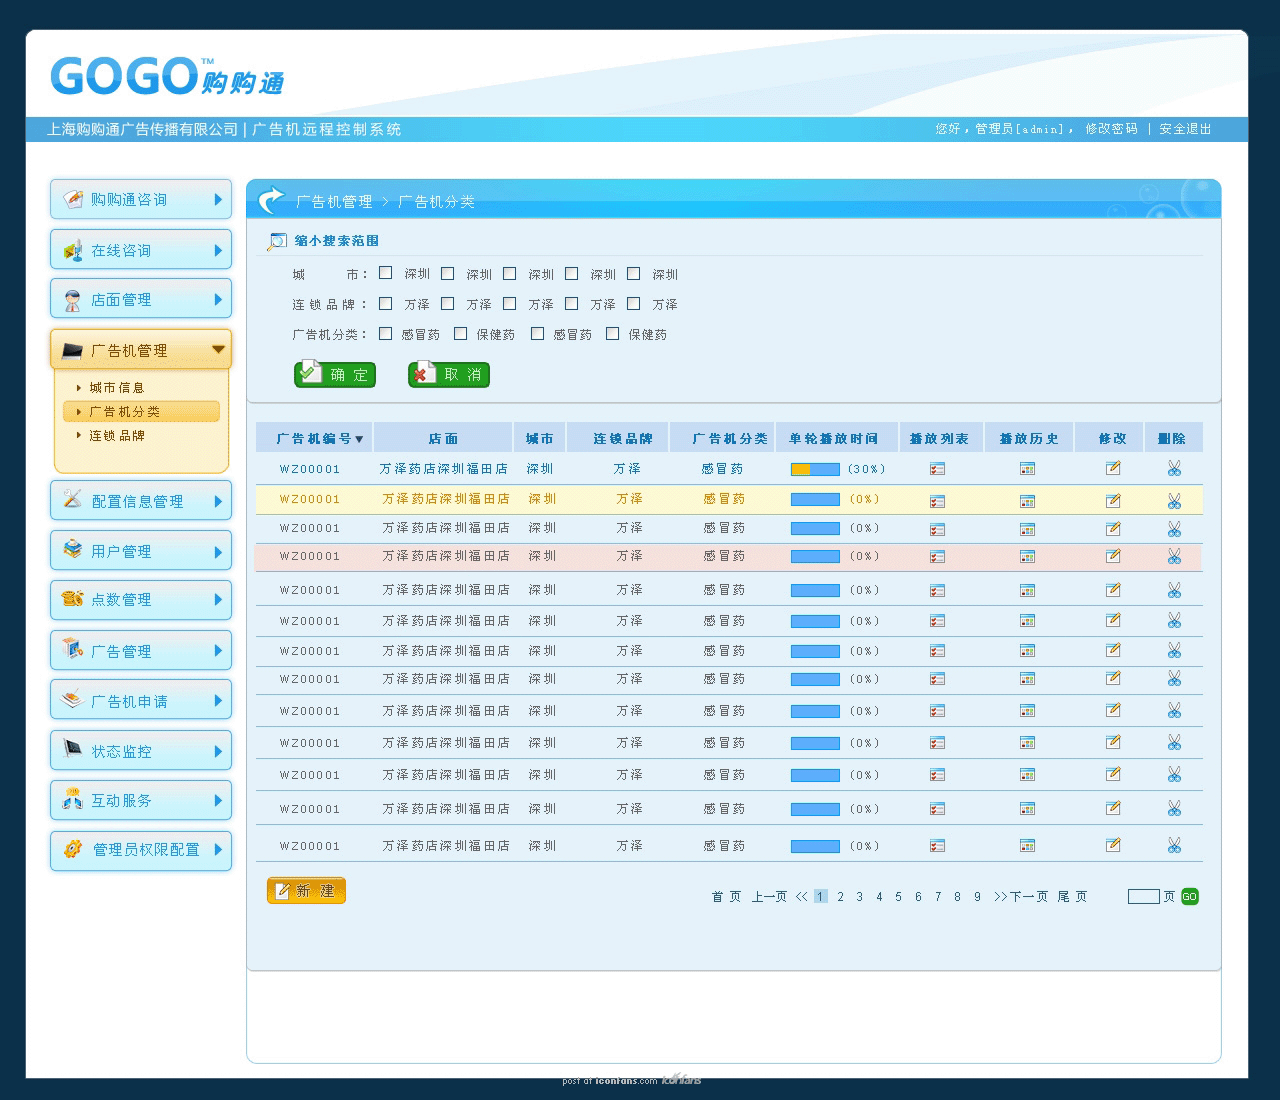This screenshot has height=1100, width=1280.
Task: Click edit icon in the yellow highlighted row
Action: point(1113,499)
